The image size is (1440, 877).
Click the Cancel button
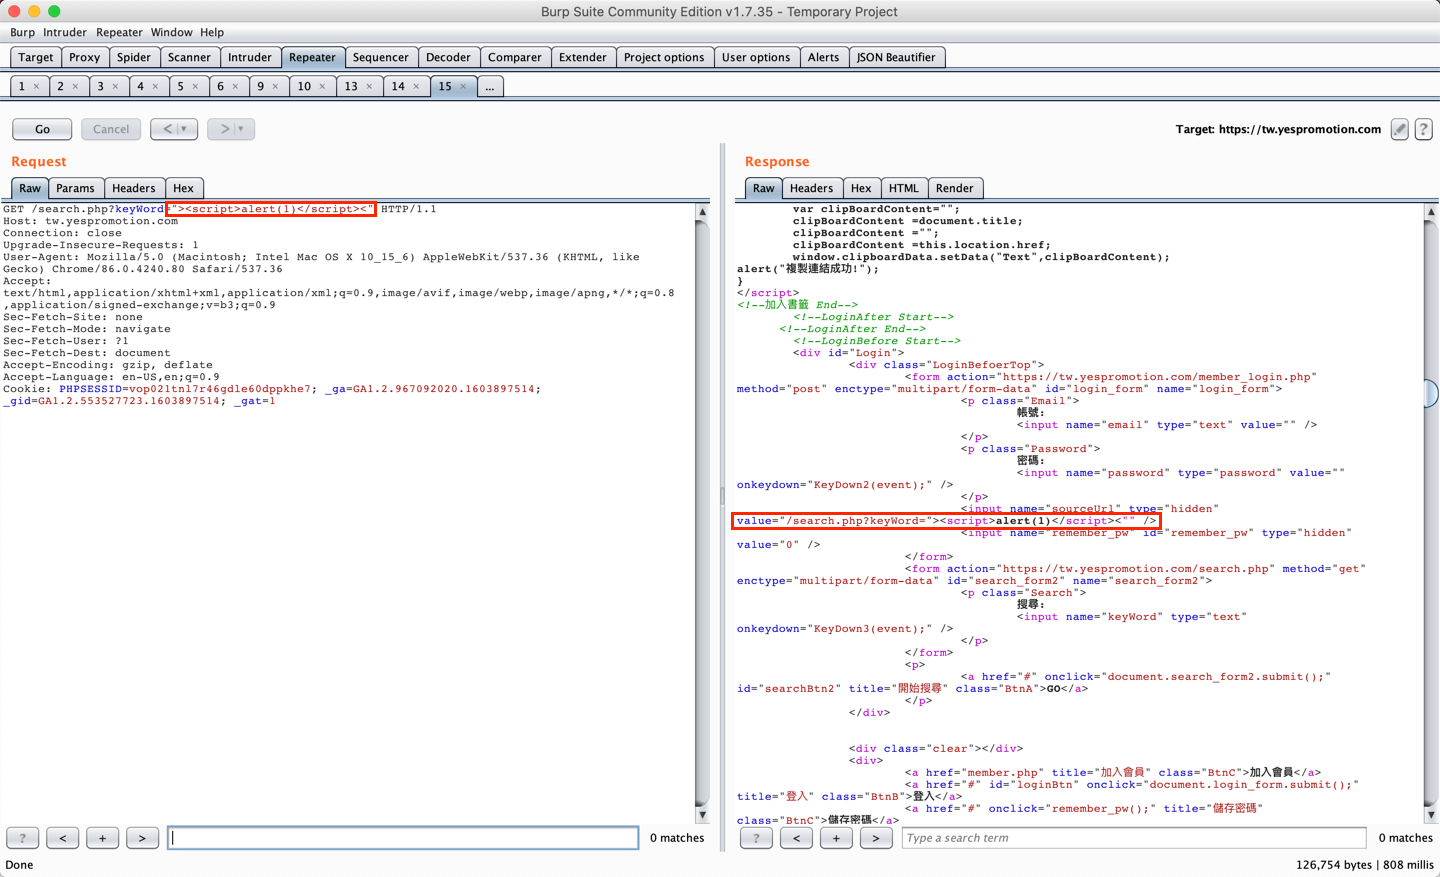point(111,129)
